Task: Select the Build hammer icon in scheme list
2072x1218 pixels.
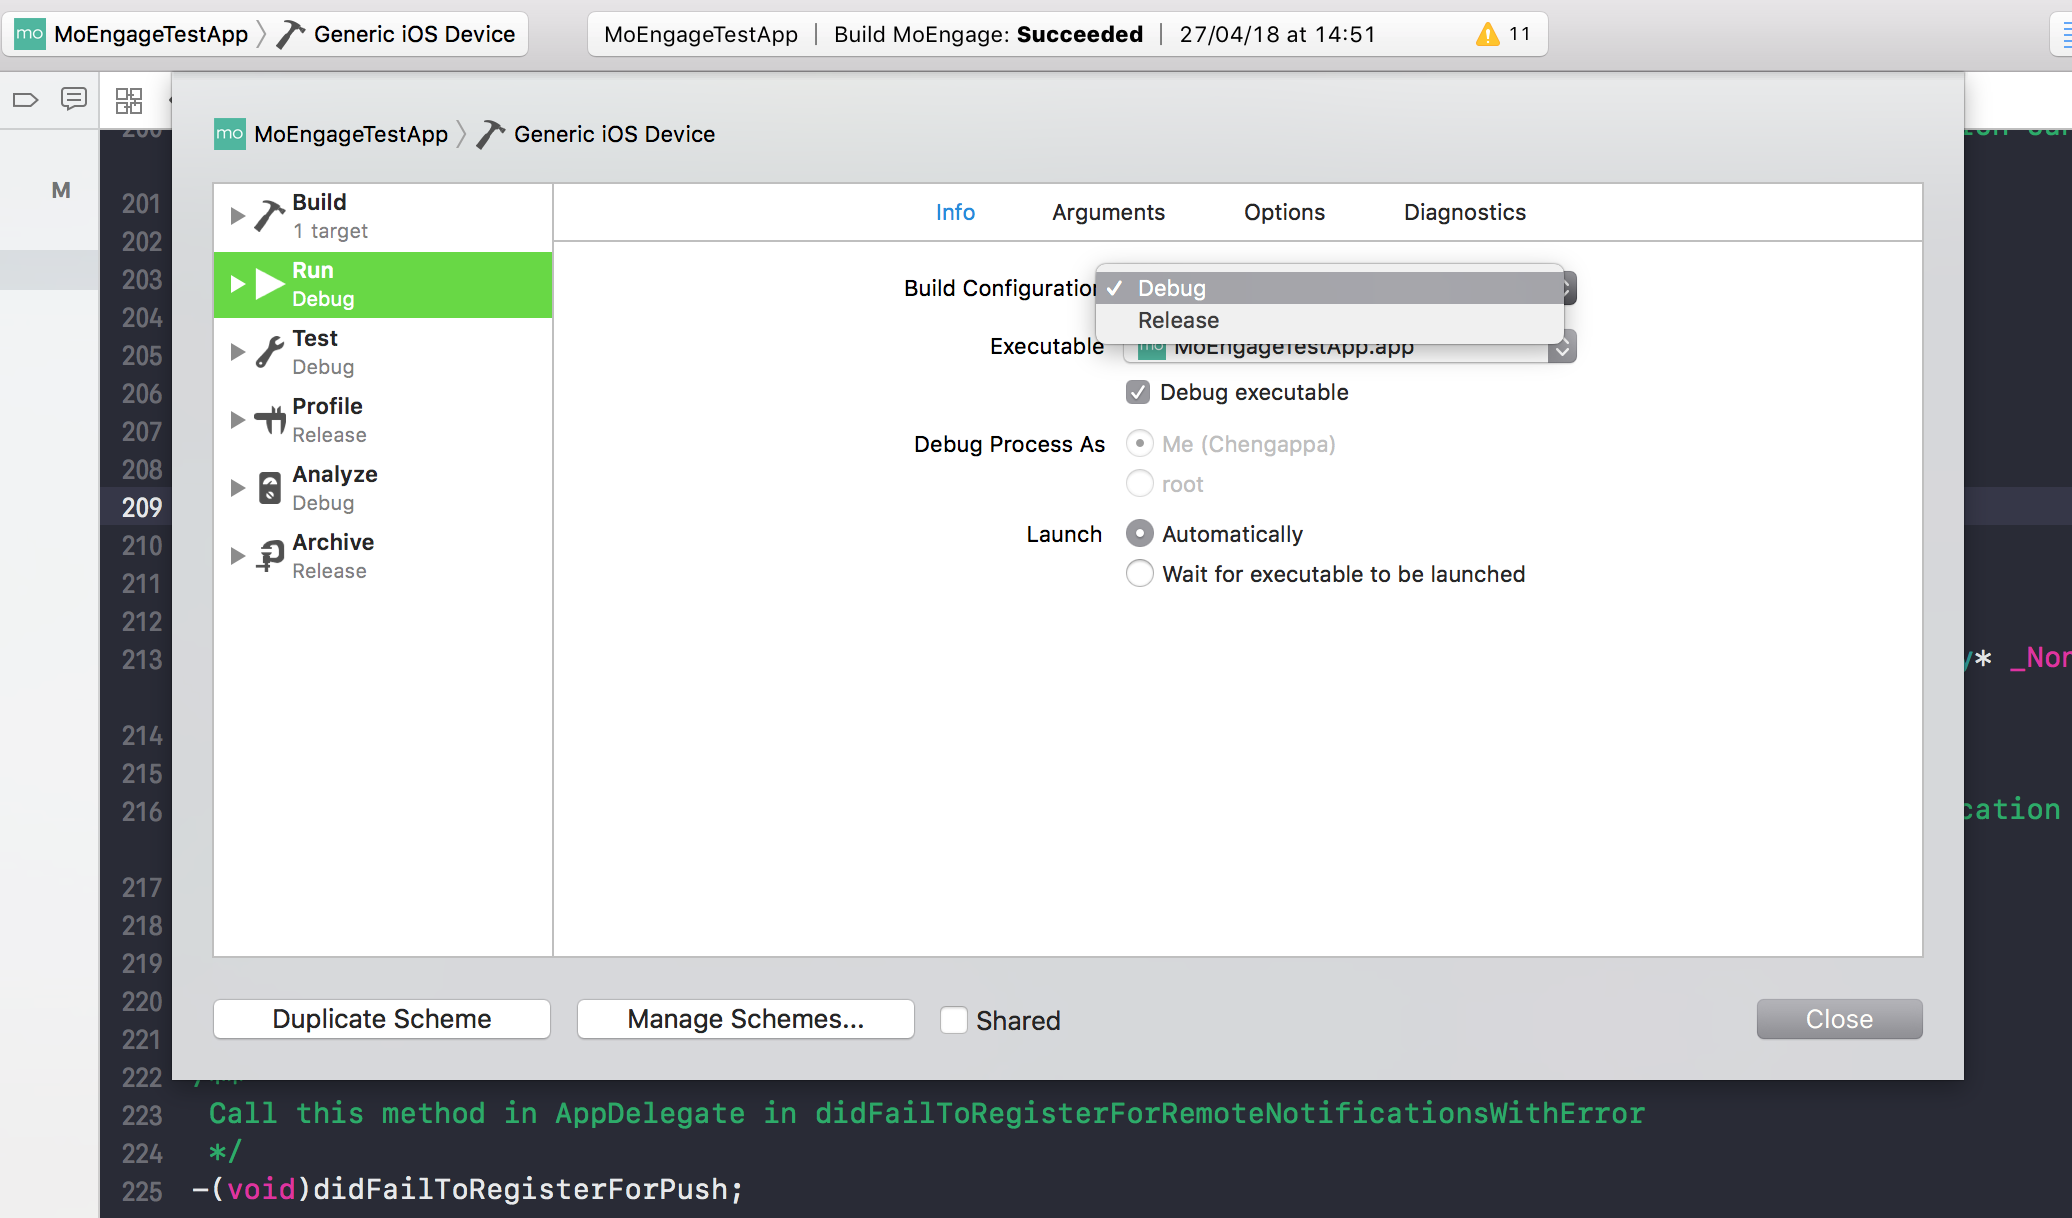Action: [x=268, y=214]
